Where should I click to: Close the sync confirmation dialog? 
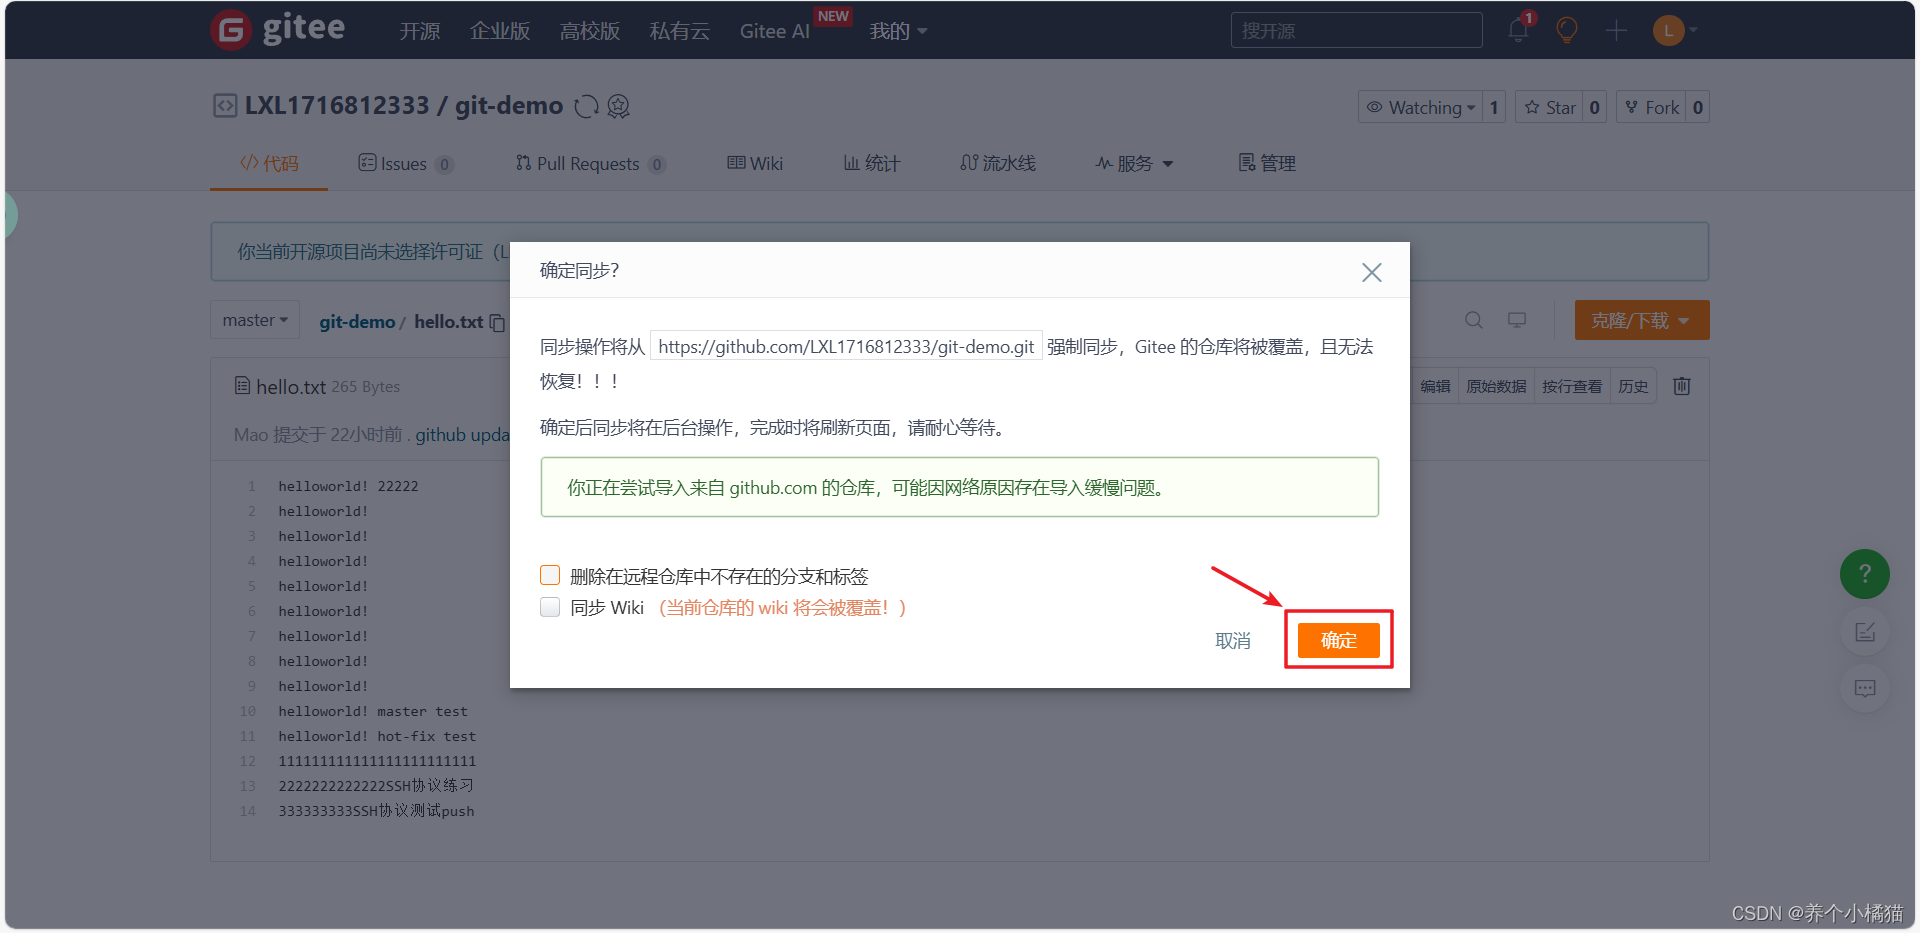(x=1372, y=272)
